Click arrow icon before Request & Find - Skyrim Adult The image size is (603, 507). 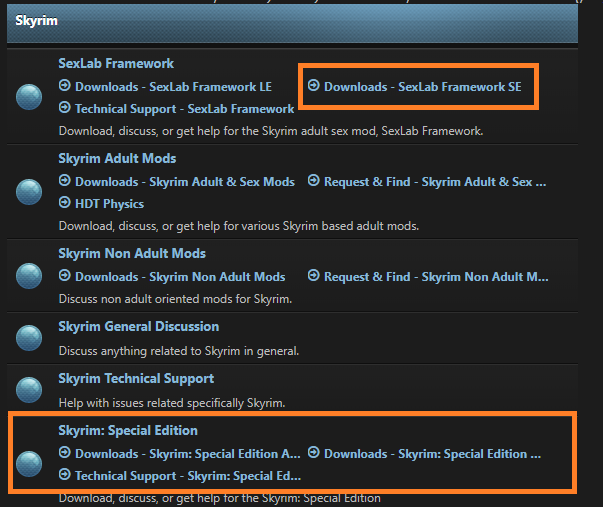pyautogui.click(x=313, y=180)
